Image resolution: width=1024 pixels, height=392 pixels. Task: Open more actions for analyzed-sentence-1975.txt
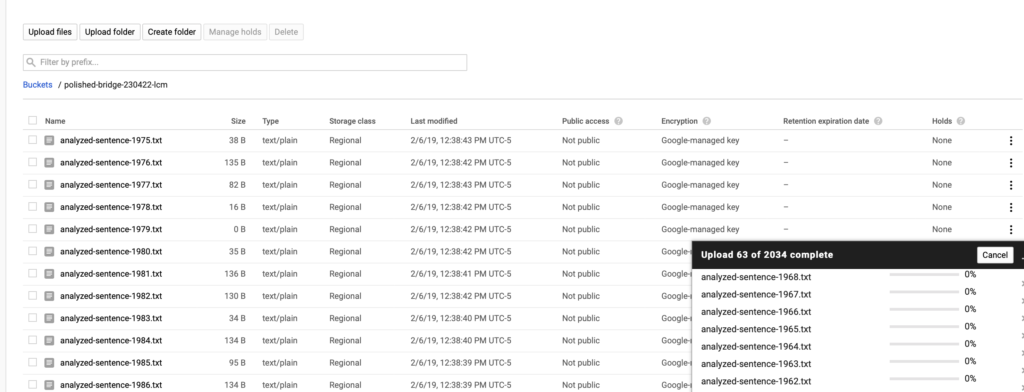(x=1011, y=140)
